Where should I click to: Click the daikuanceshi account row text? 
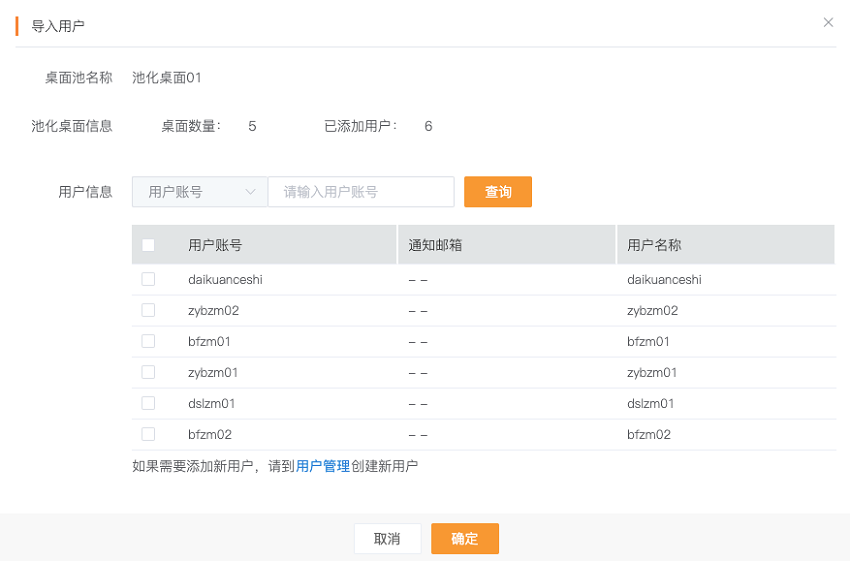[x=225, y=280]
